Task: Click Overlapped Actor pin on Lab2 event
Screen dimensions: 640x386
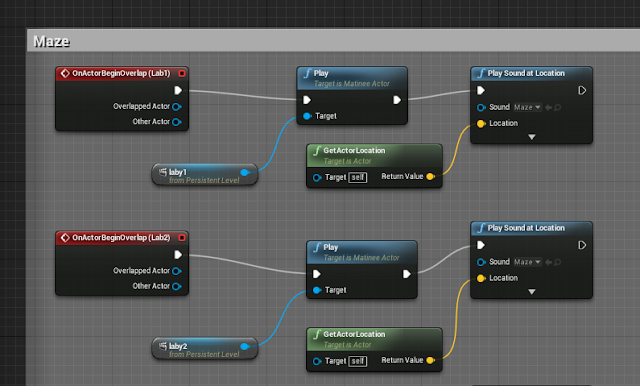Action: (177, 271)
